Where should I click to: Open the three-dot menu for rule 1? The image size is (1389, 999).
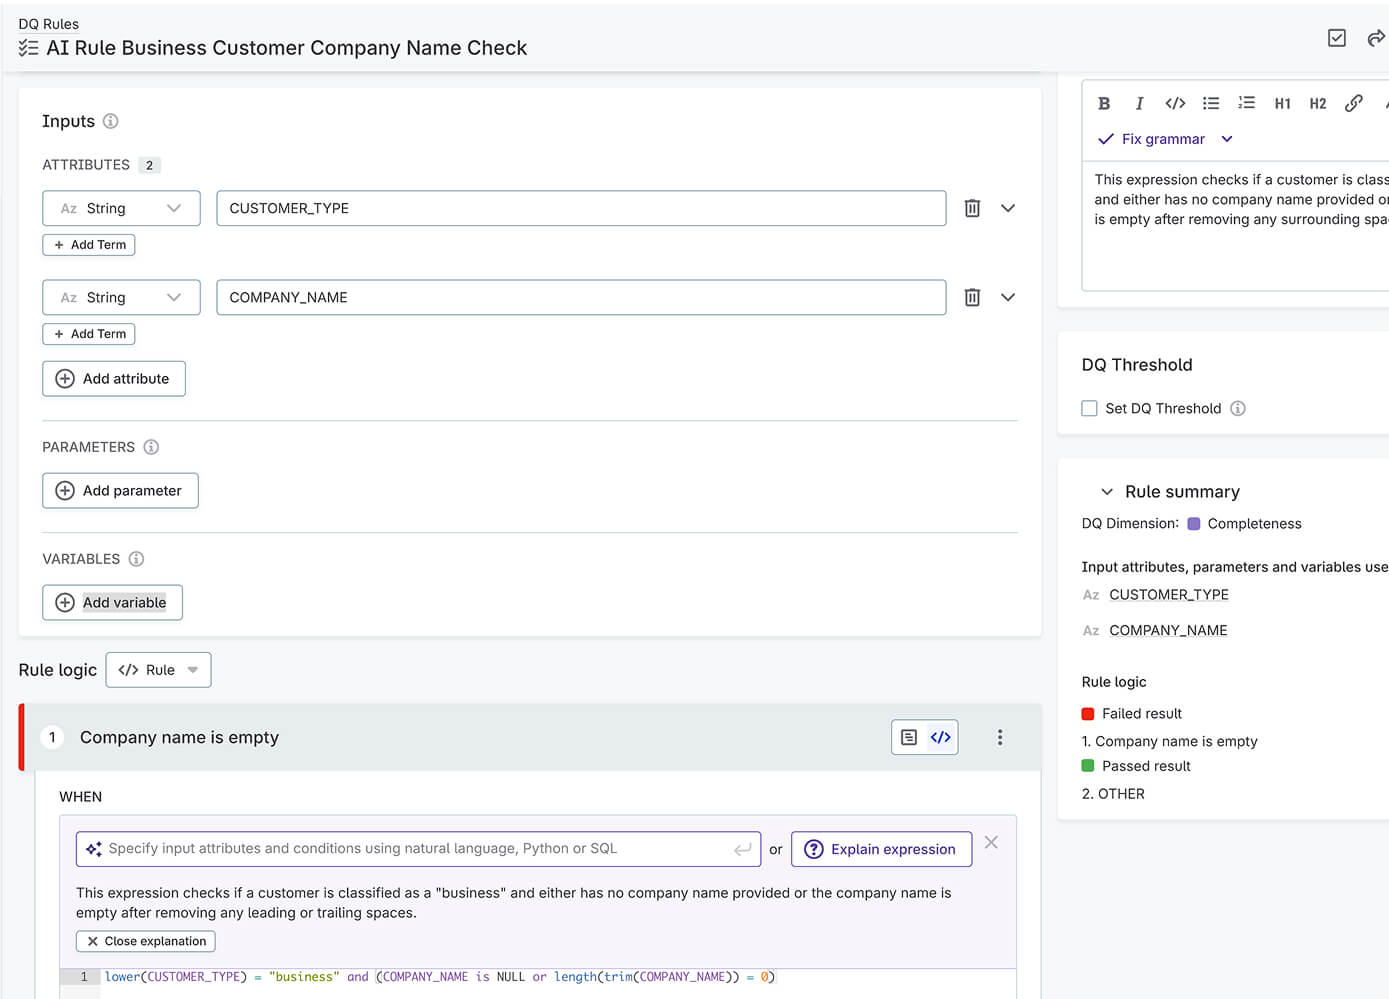[999, 737]
